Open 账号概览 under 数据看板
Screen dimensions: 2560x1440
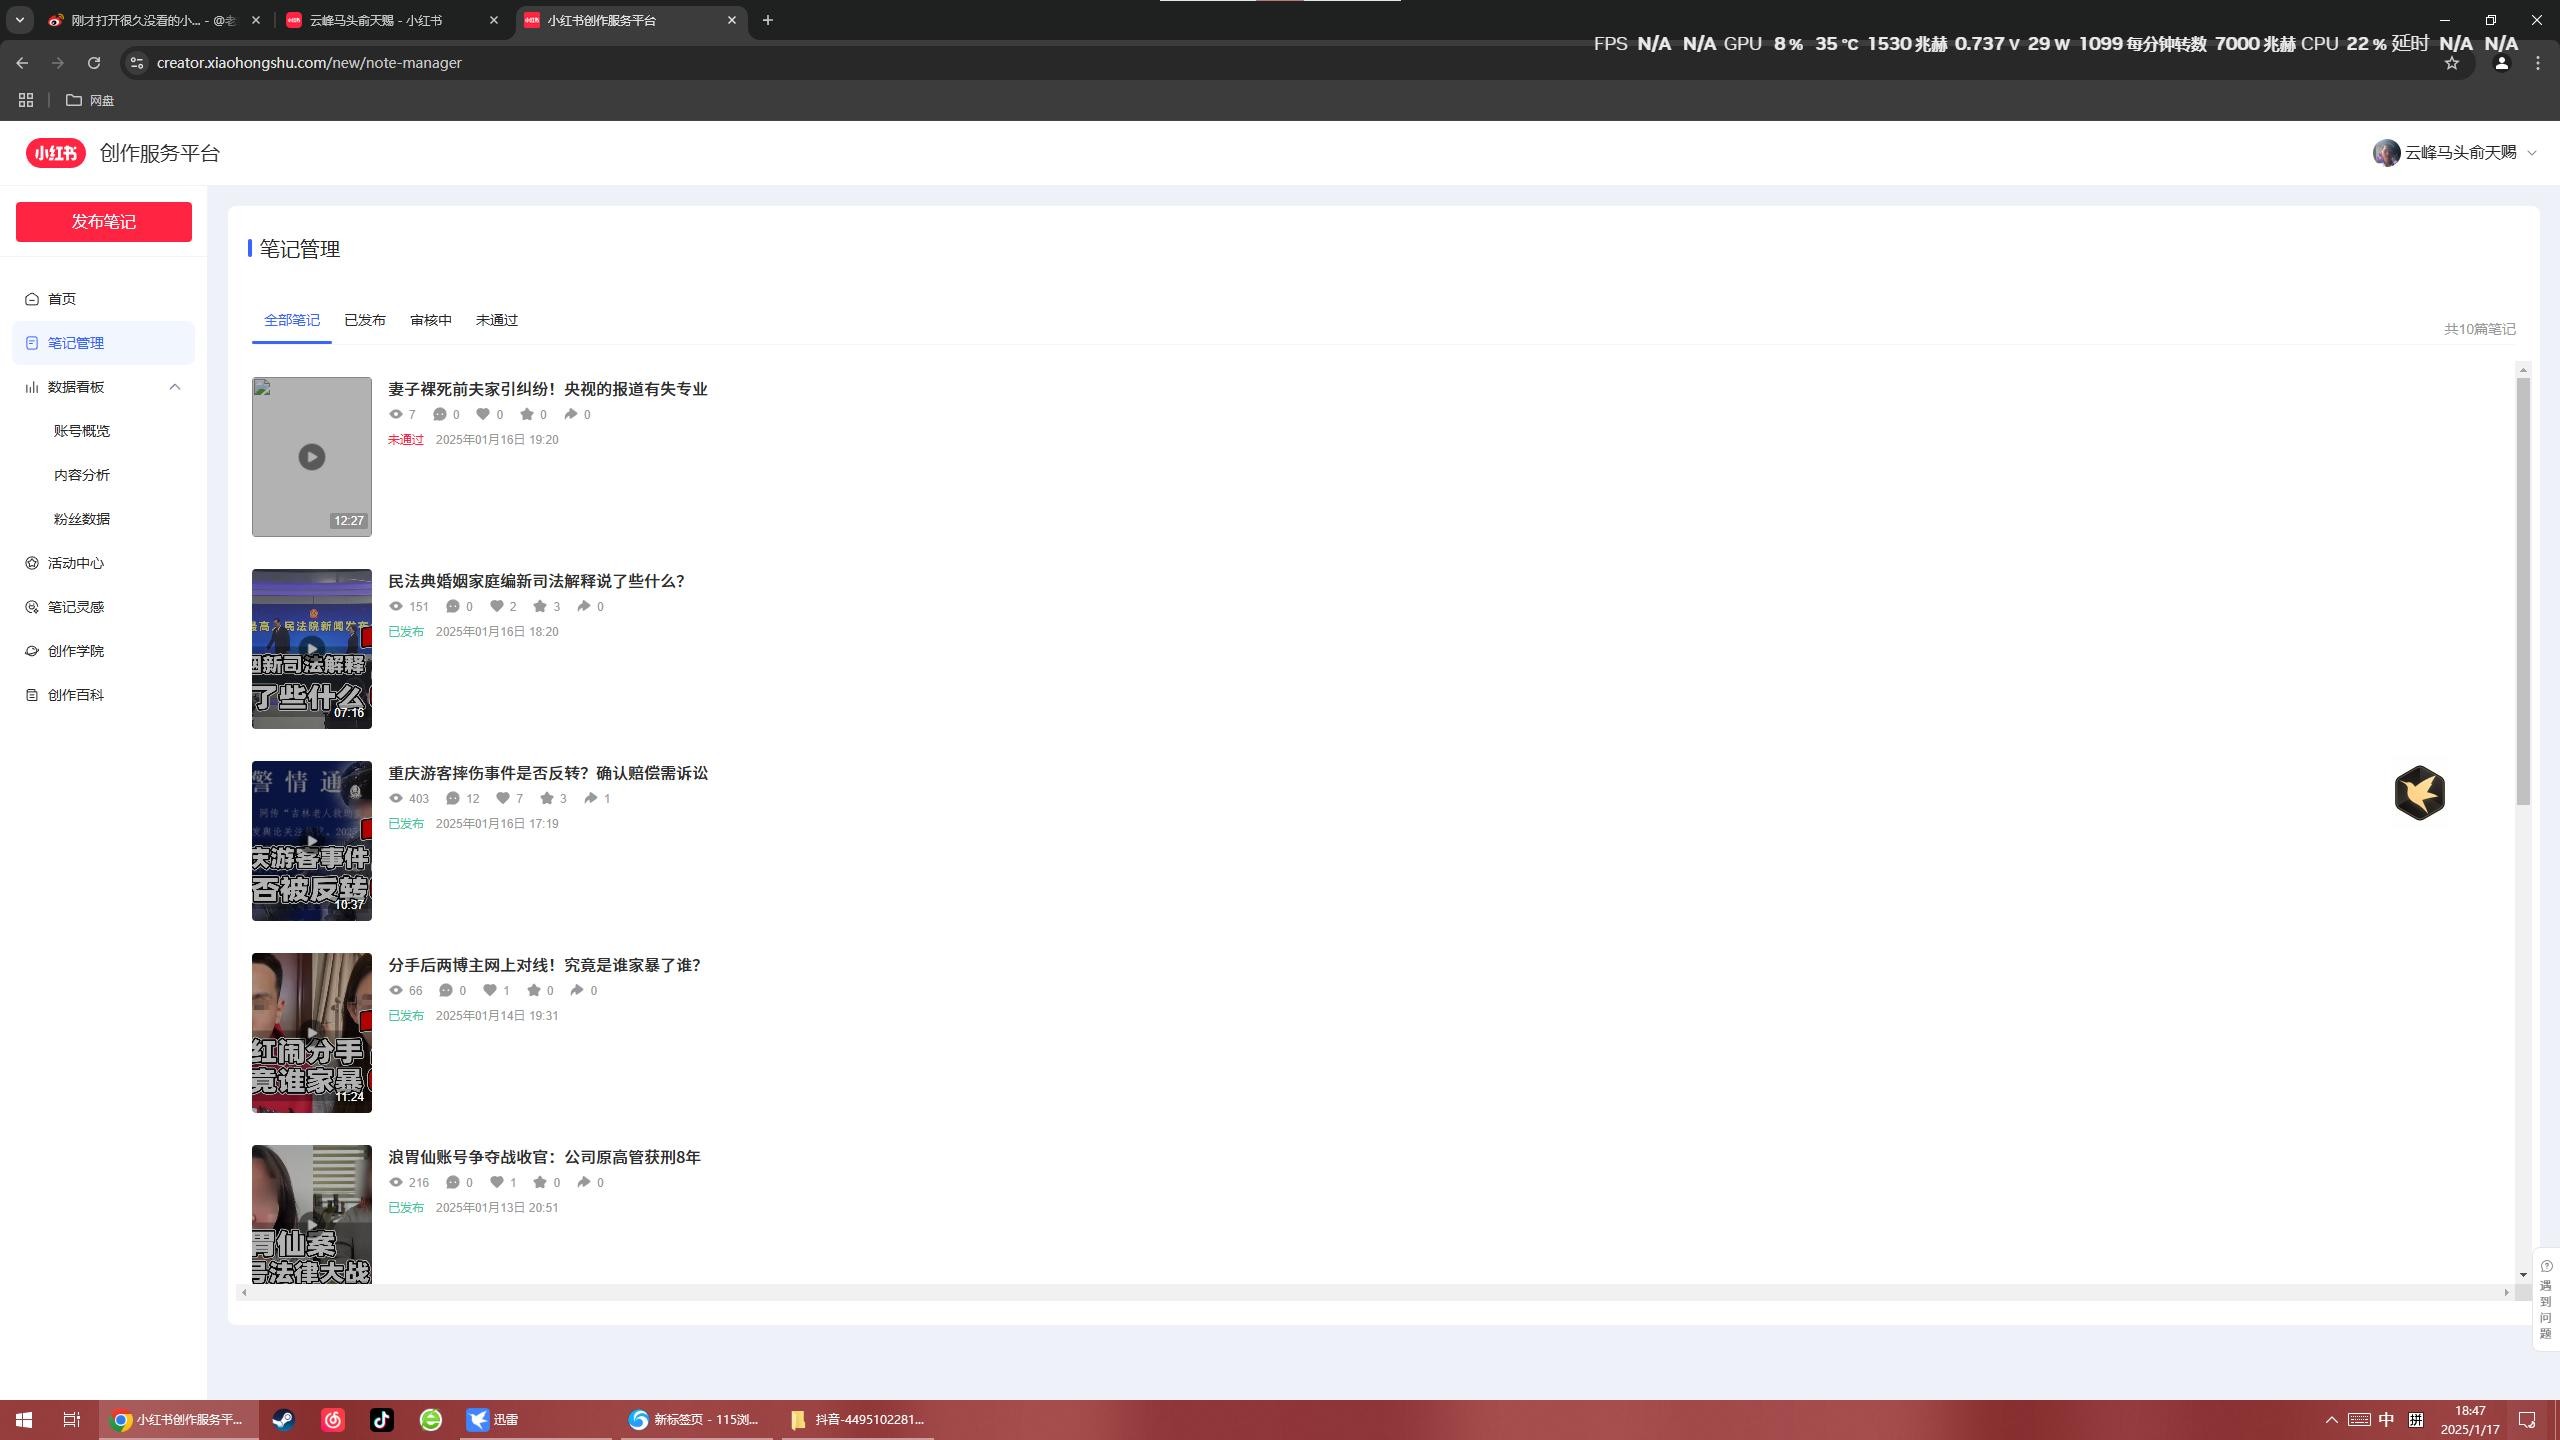point(82,431)
